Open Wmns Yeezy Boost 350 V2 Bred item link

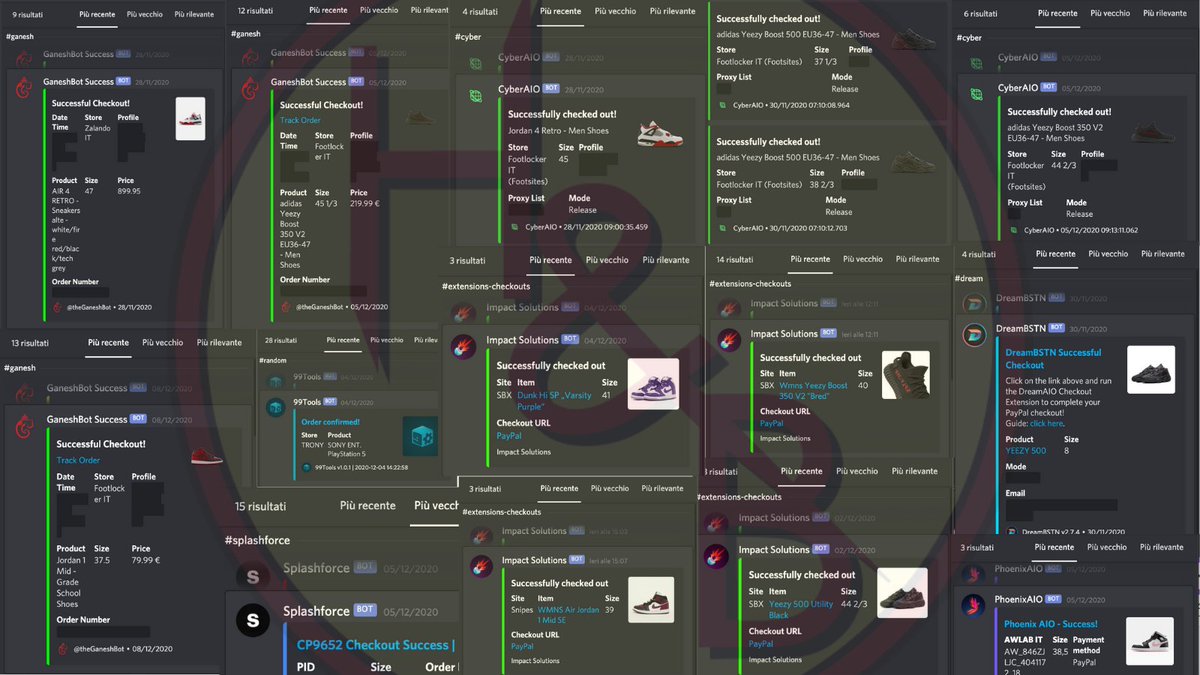click(814, 391)
